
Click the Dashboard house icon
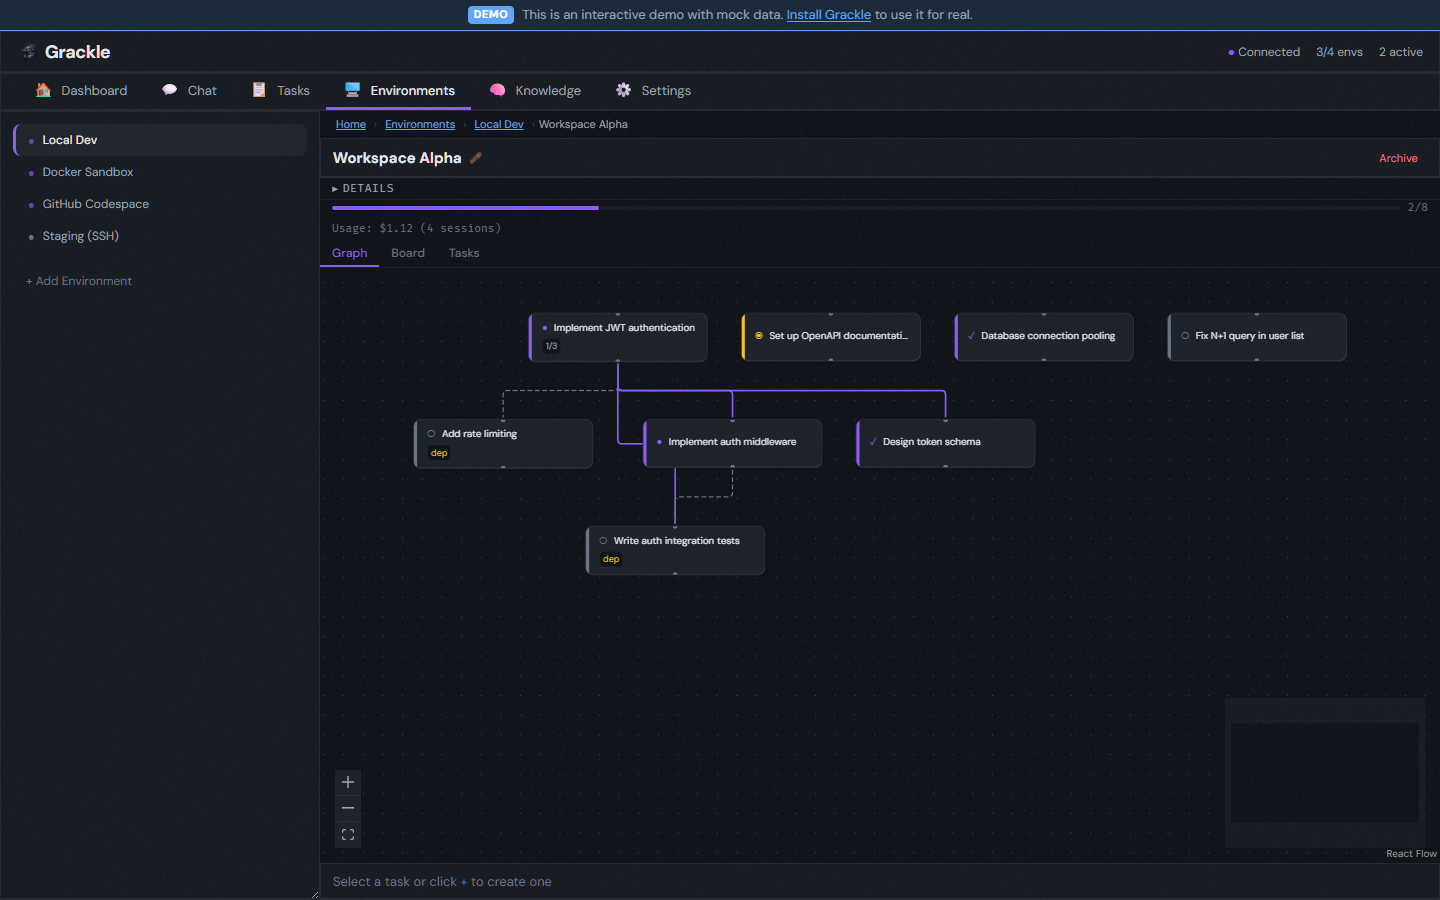tap(43, 90)
